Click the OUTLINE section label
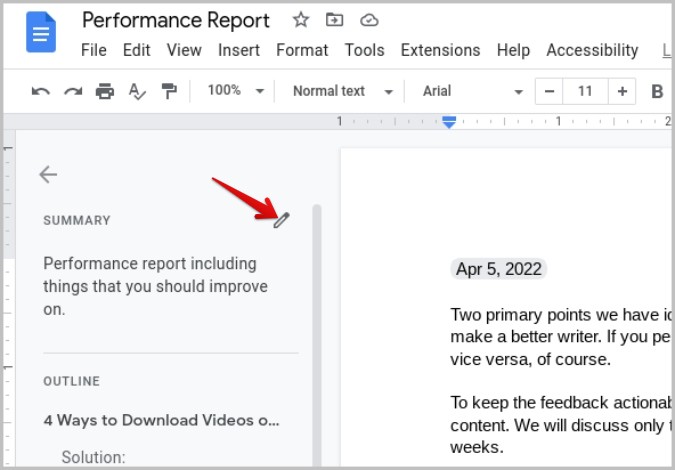The image size is (675, 470). tap(71, 381)
